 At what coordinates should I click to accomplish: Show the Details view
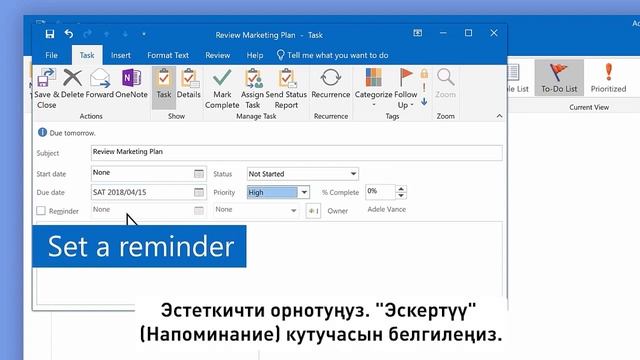[x=189, y=84]
